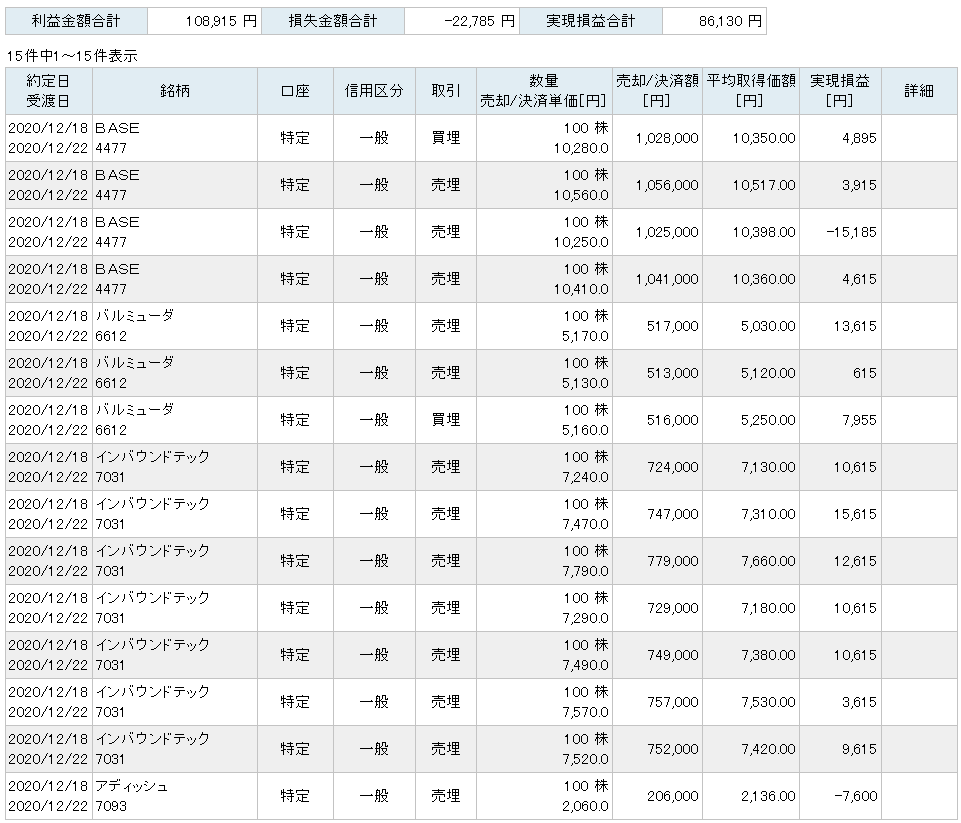
Task: Click the realized profit 15,615 cell
Action: click(x=840, y=514)
